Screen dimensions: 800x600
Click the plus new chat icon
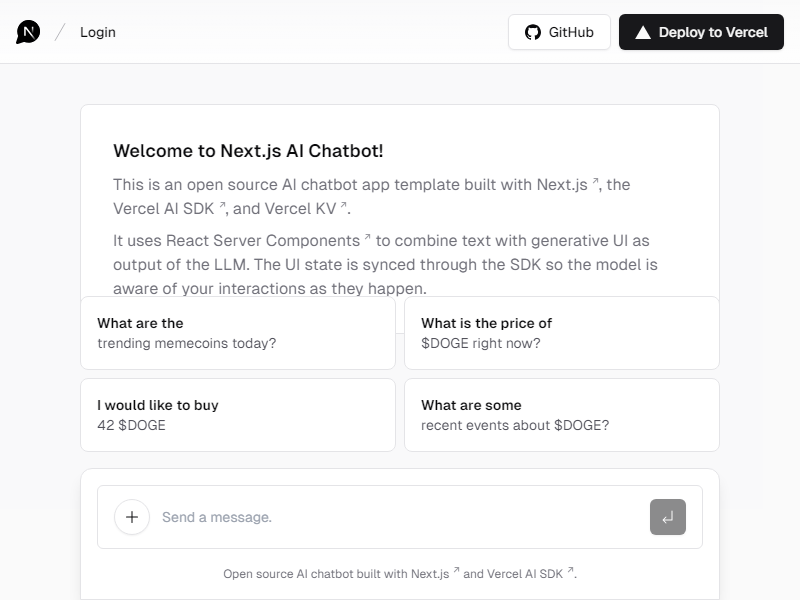(x=132, y=517)
